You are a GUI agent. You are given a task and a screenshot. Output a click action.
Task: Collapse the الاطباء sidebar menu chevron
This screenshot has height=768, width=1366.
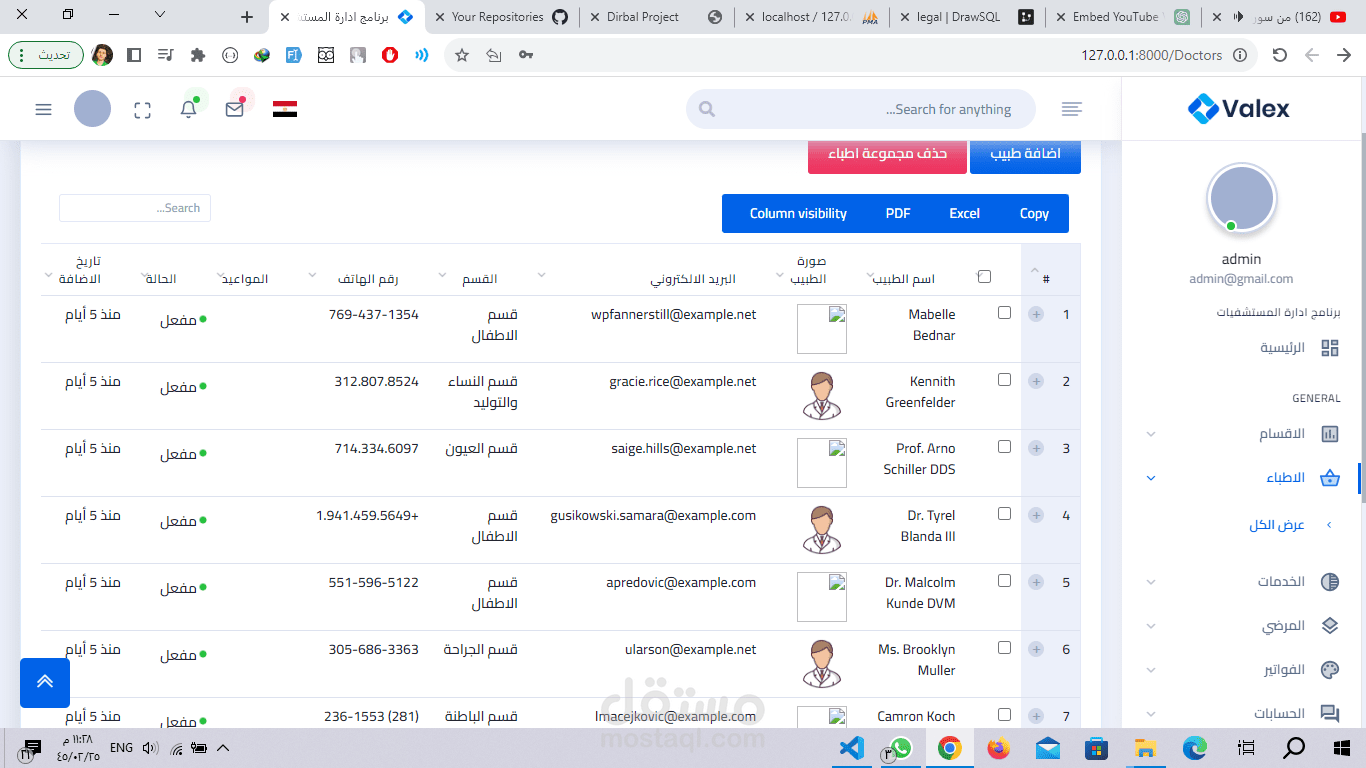[x=1151, y=478]
